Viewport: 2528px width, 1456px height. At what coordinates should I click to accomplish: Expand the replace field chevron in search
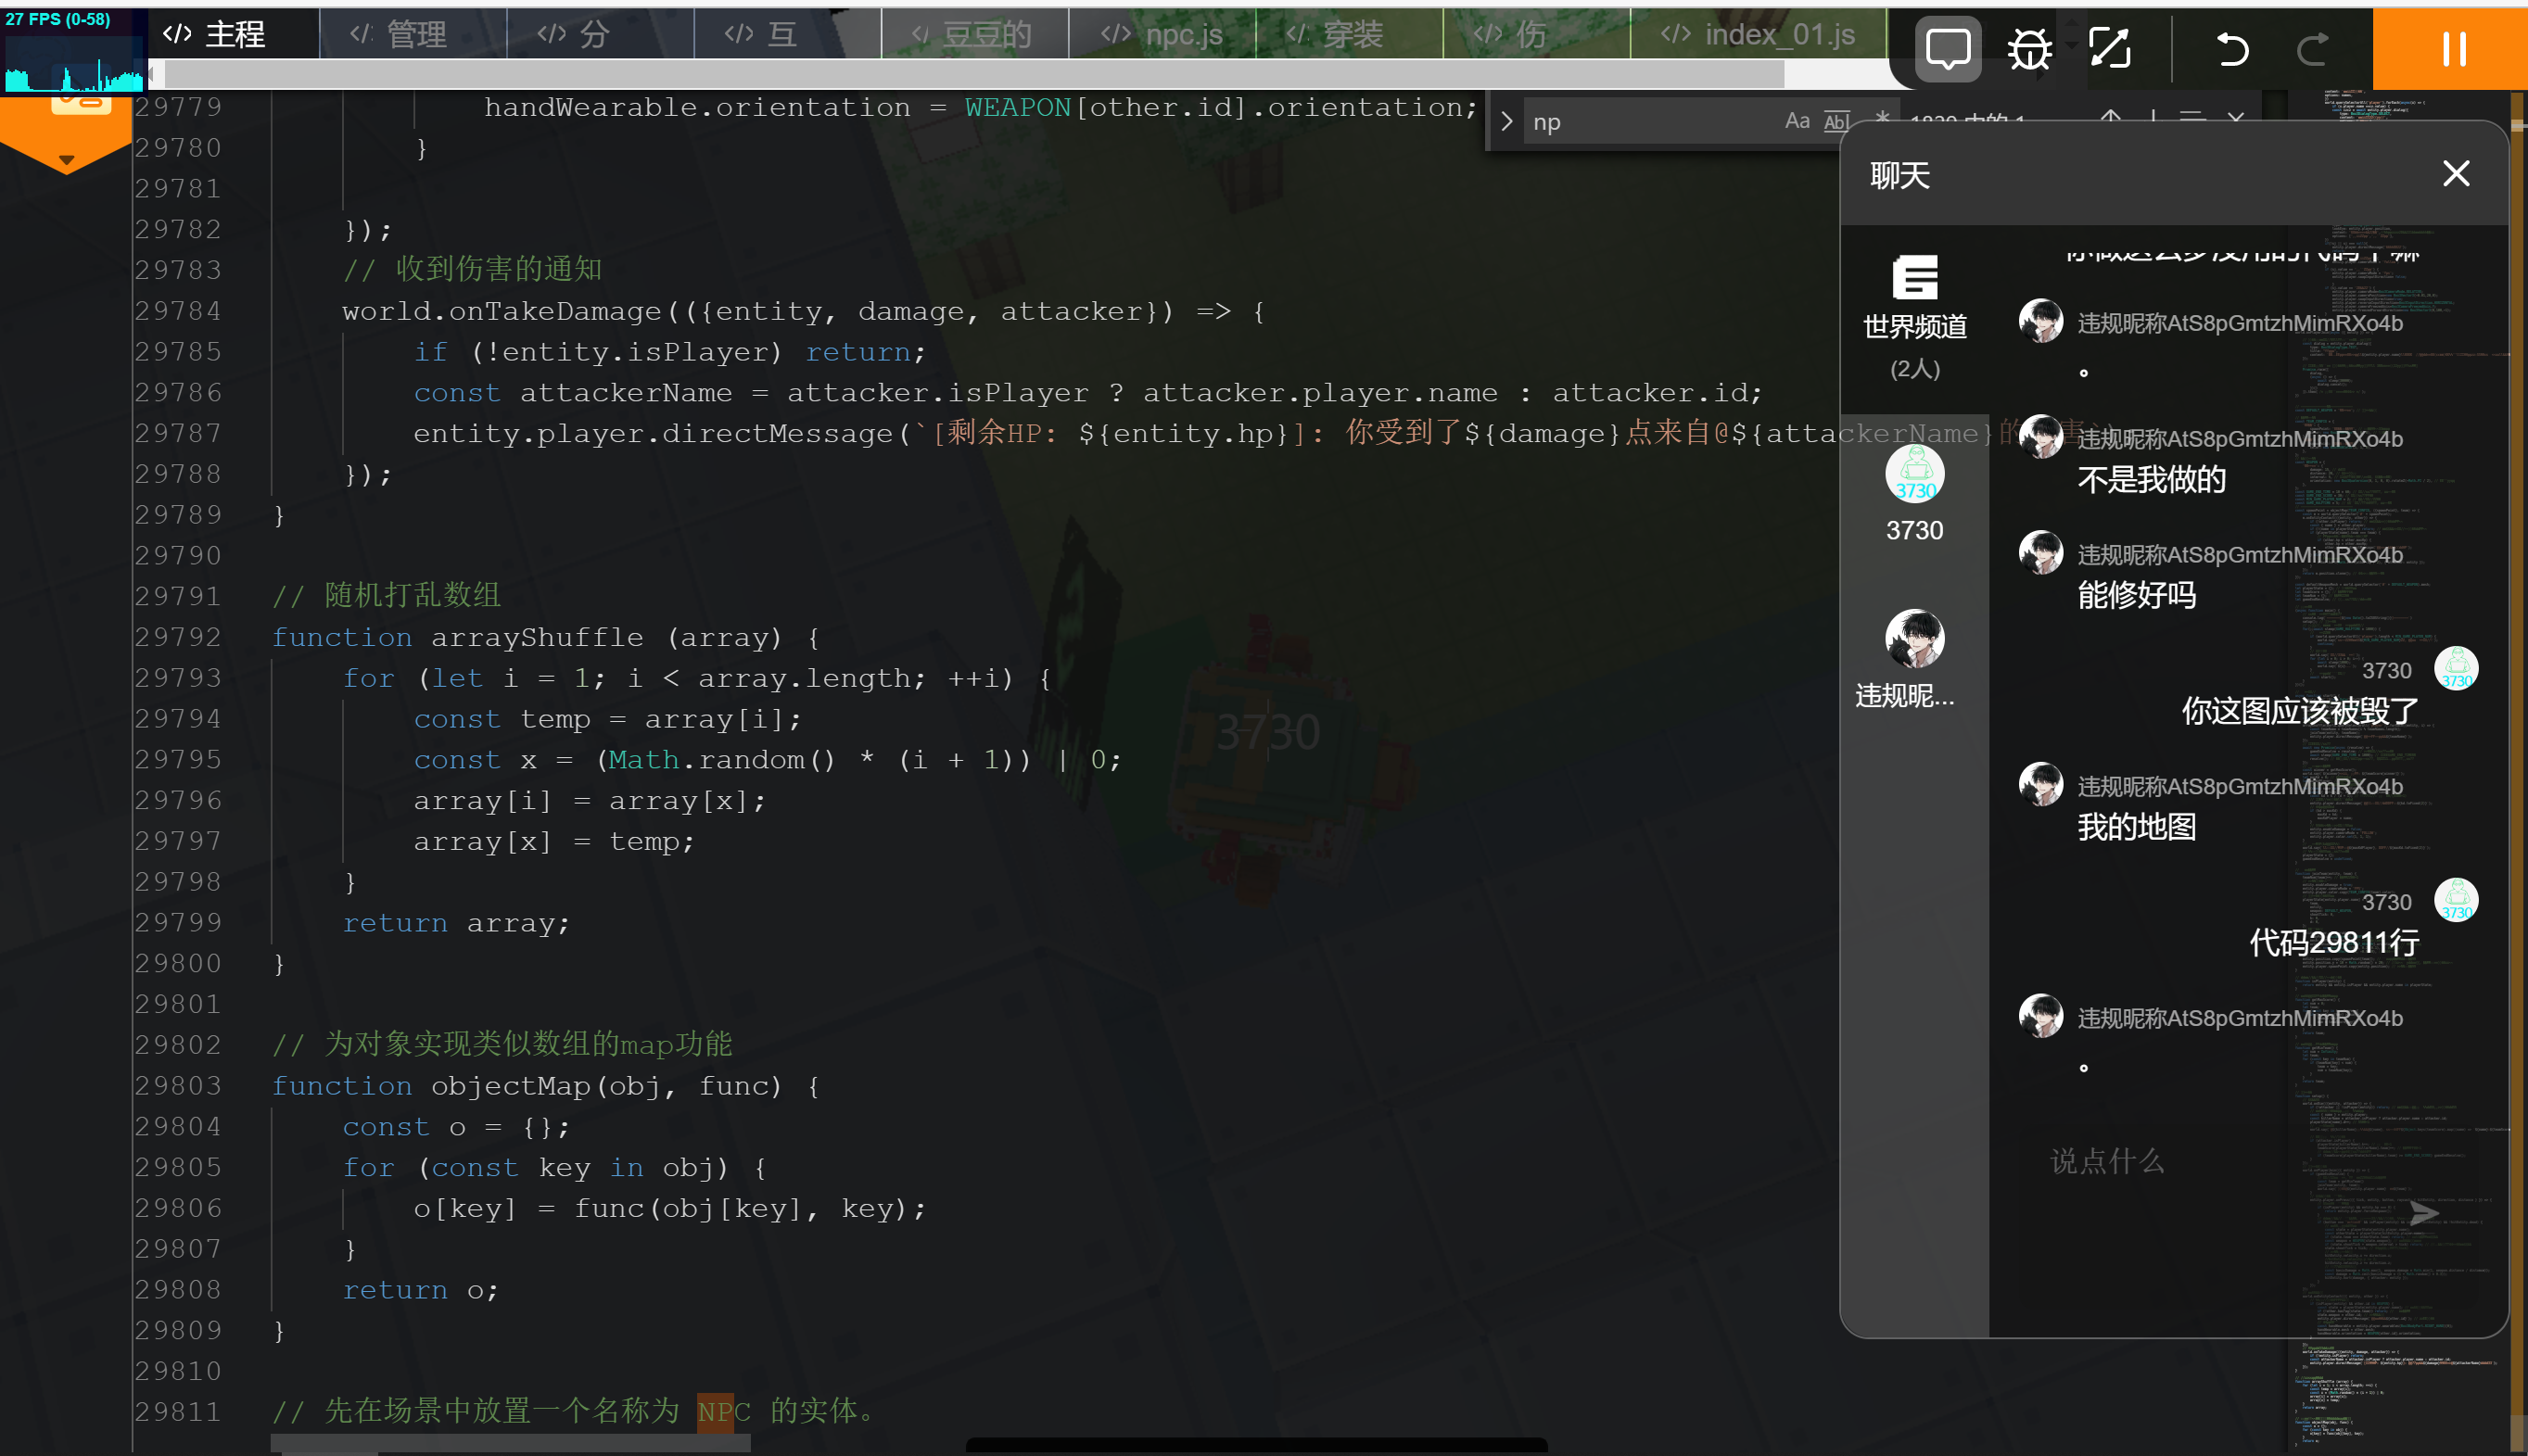(1507, 122)
